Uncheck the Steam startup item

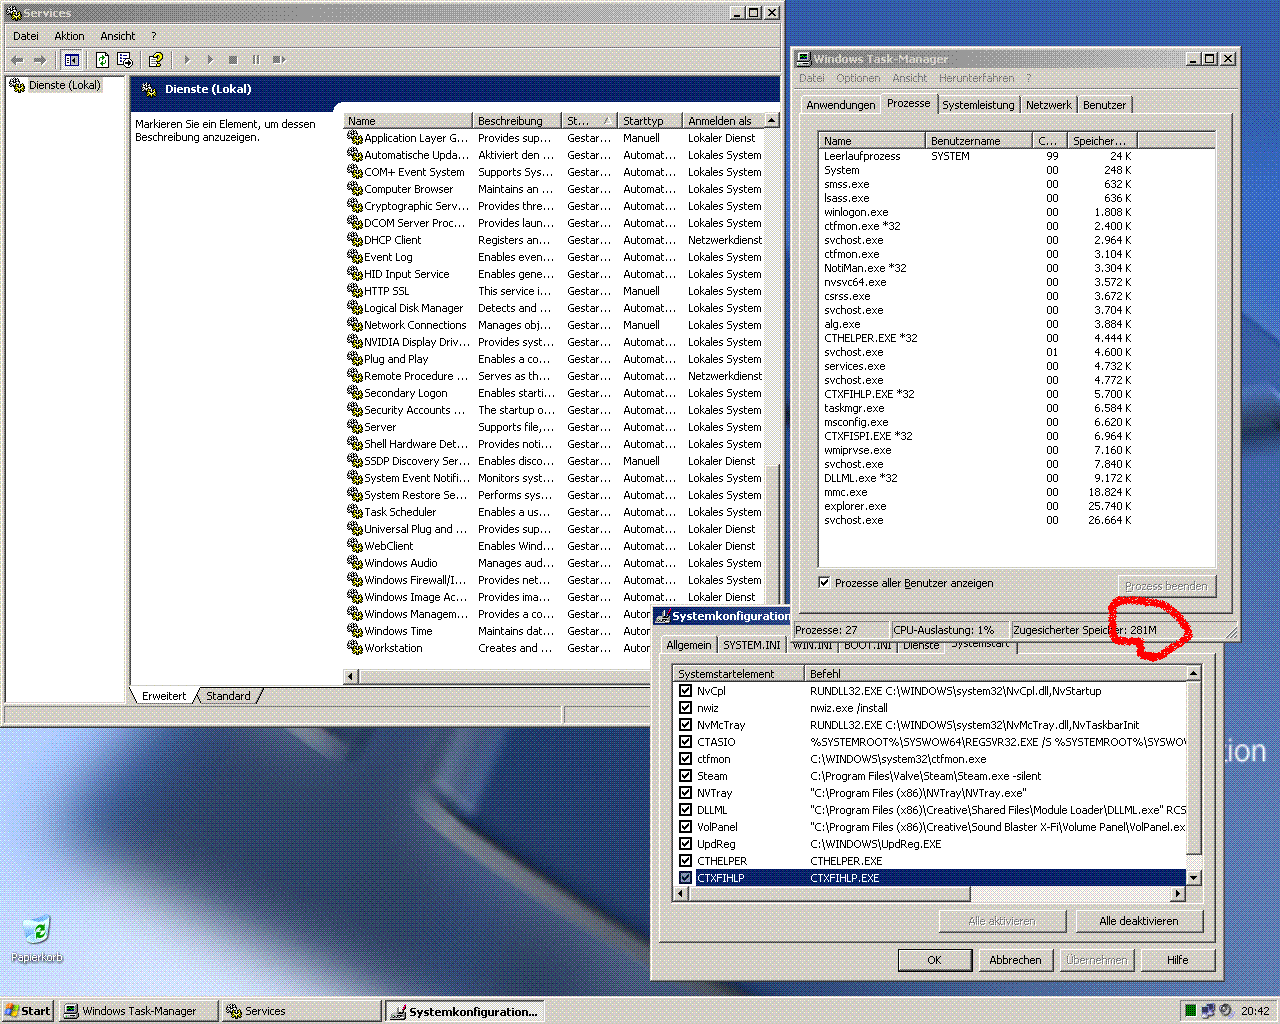685,776
